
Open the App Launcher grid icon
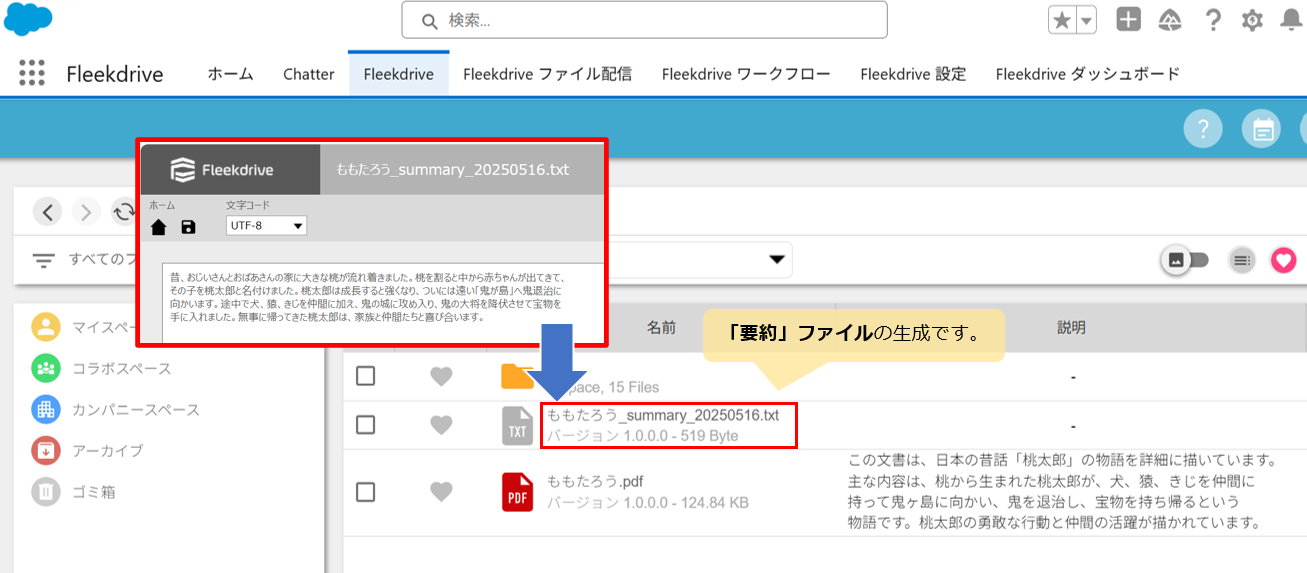32,73
